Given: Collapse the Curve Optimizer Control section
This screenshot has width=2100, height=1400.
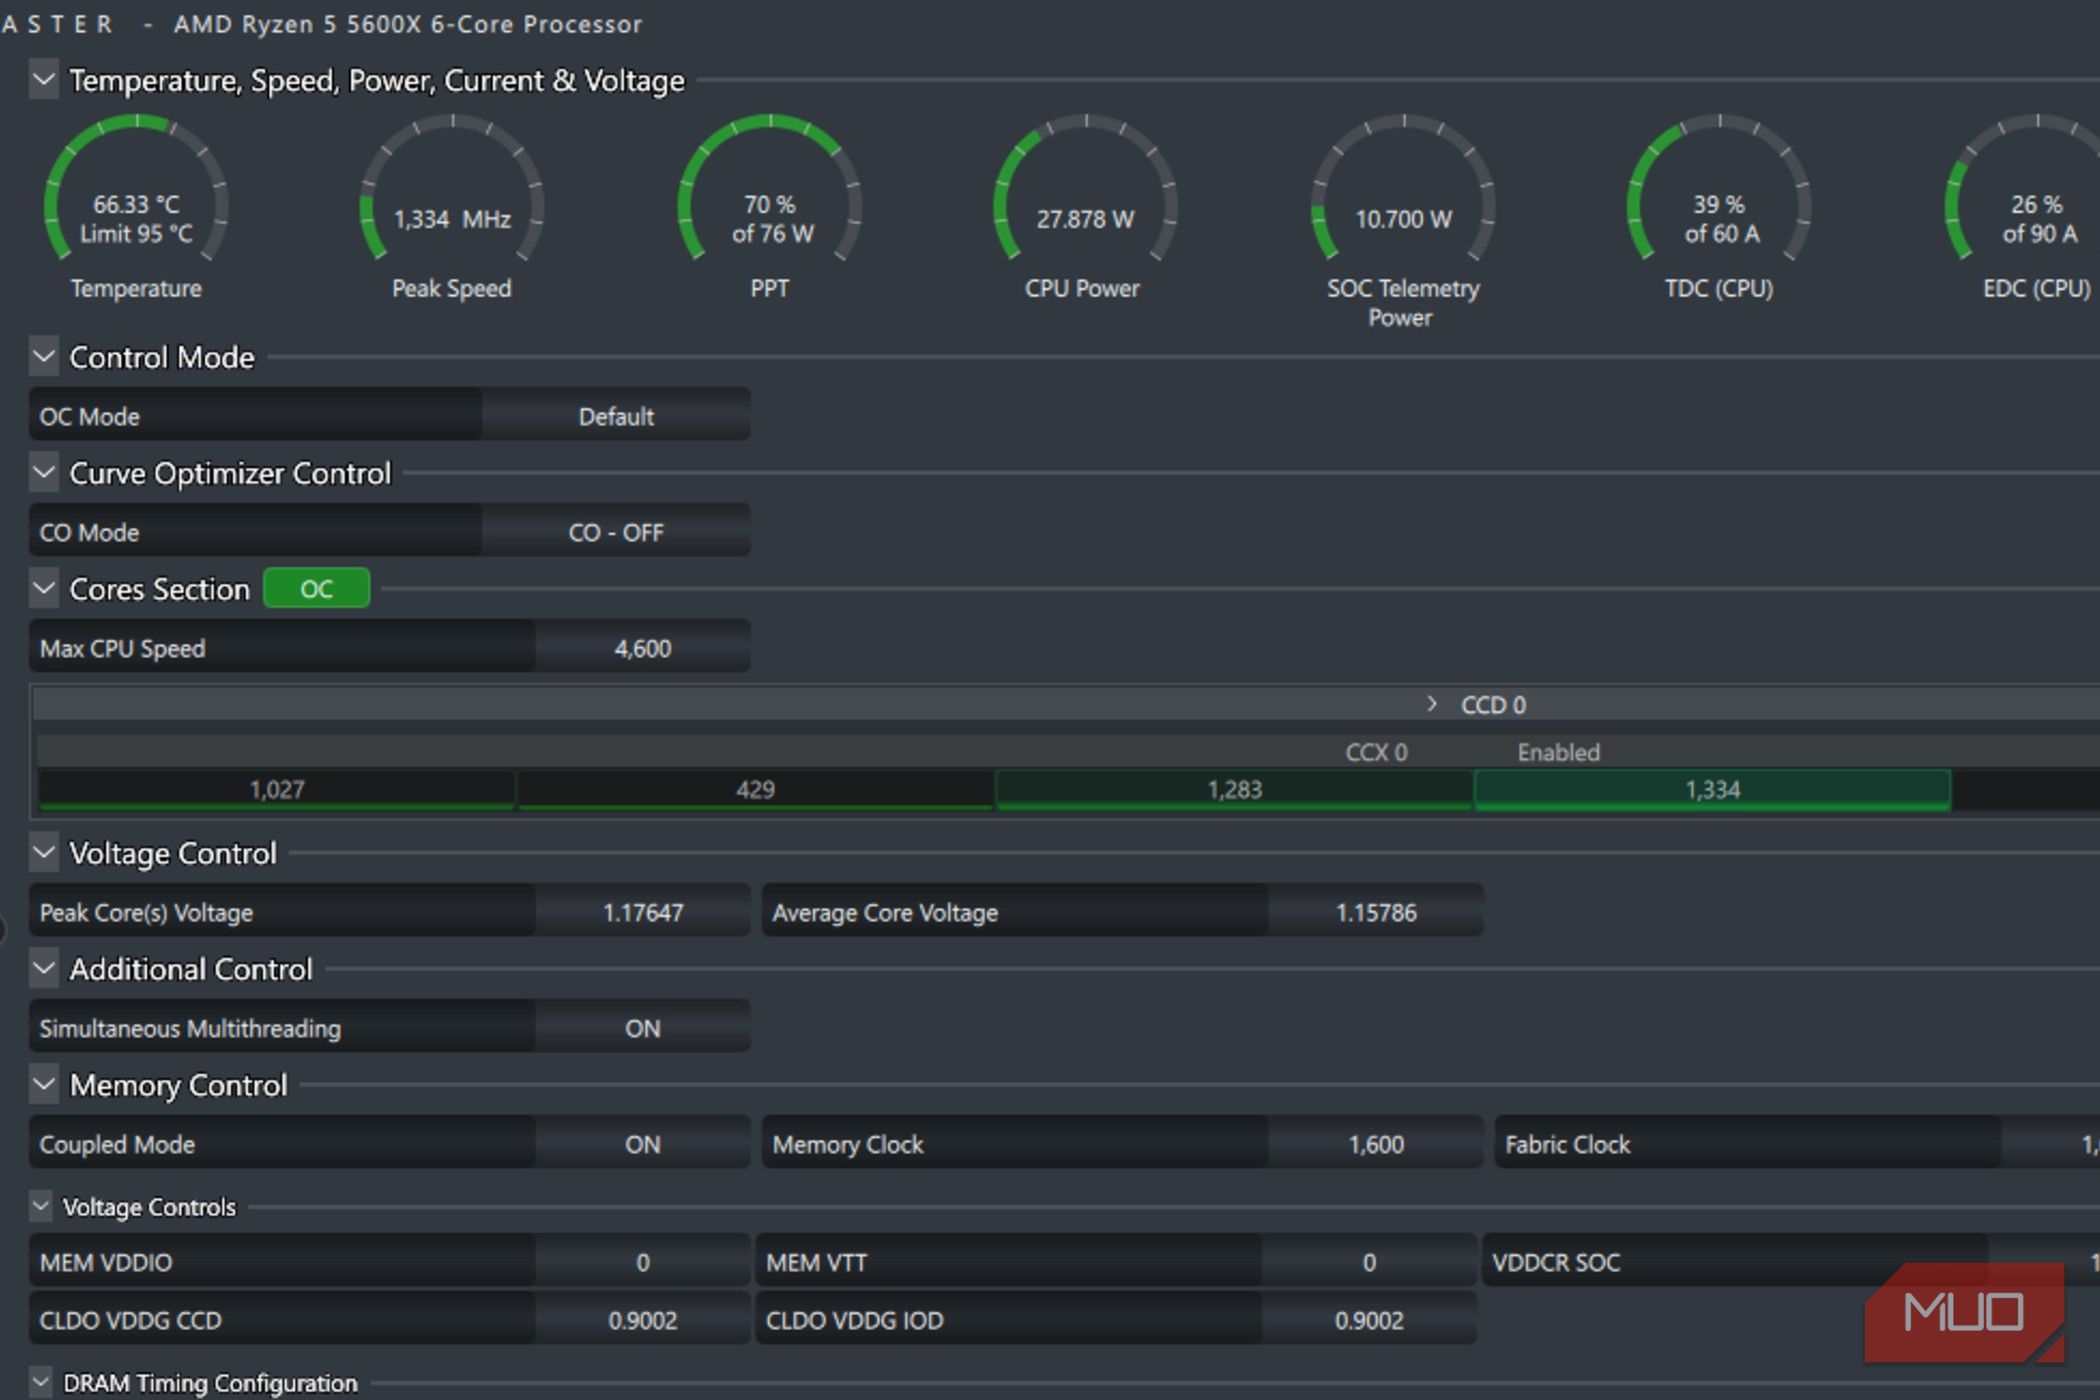Looking at the screenshot, I should (x=44, y=472).
